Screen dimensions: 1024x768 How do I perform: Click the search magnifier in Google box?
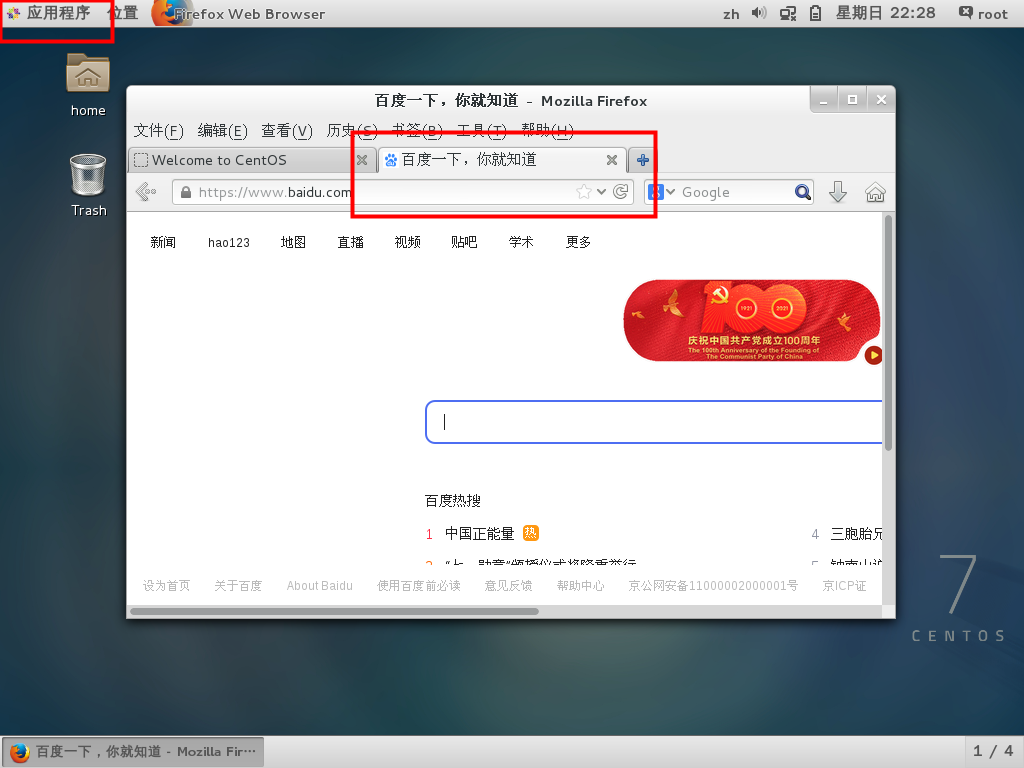(803, 192)
